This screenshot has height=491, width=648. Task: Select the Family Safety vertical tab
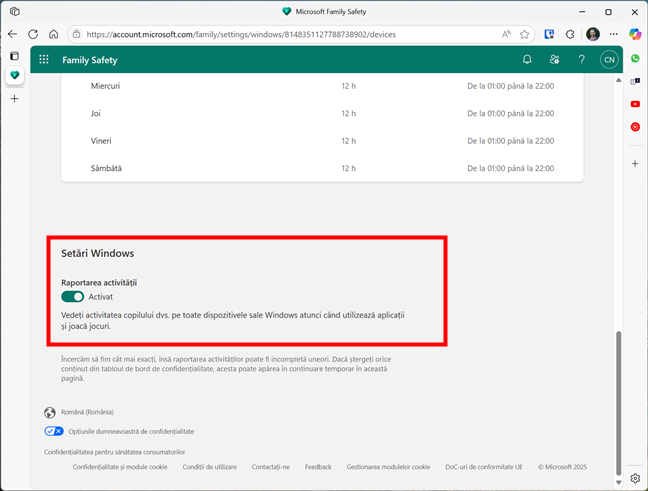point(14,75)
